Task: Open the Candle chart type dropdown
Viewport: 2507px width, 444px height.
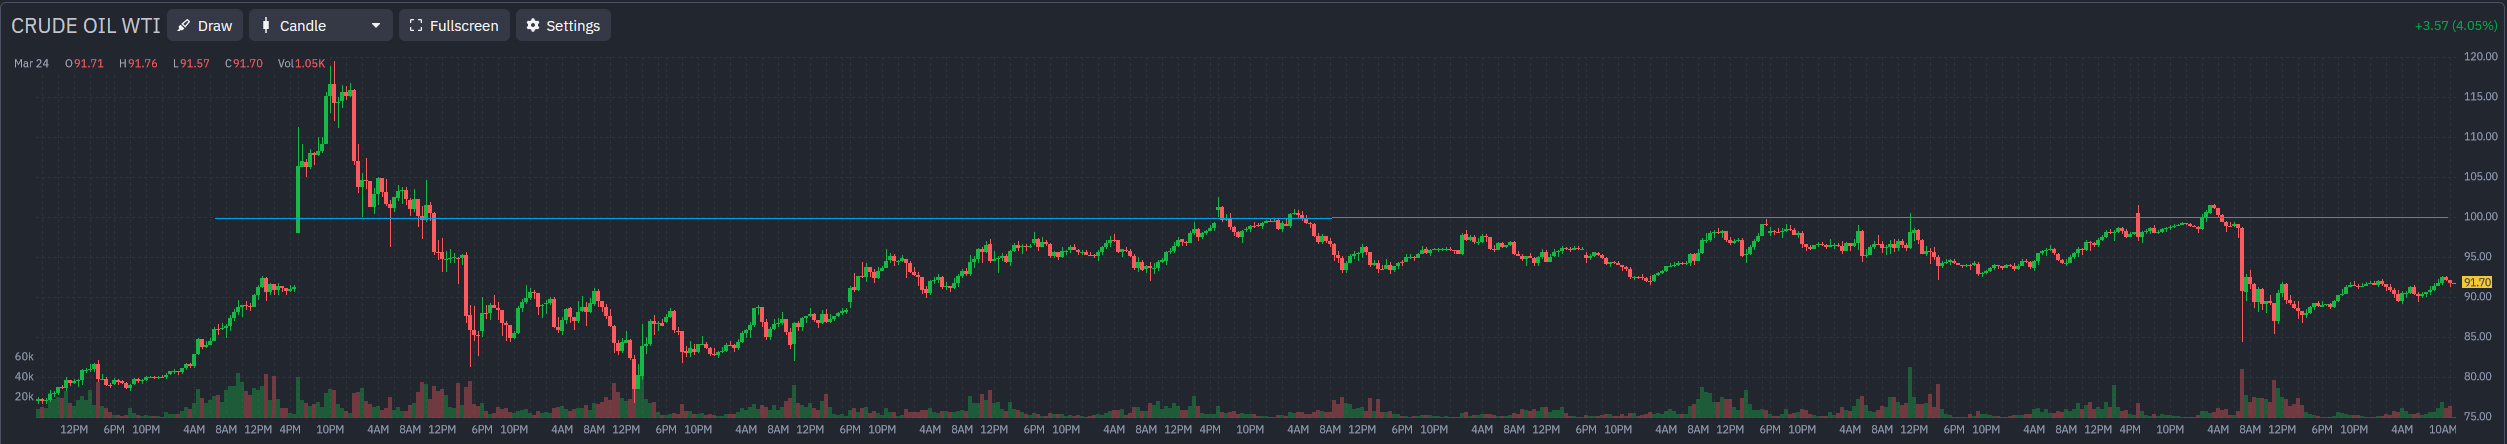Action: pos(320,25)
